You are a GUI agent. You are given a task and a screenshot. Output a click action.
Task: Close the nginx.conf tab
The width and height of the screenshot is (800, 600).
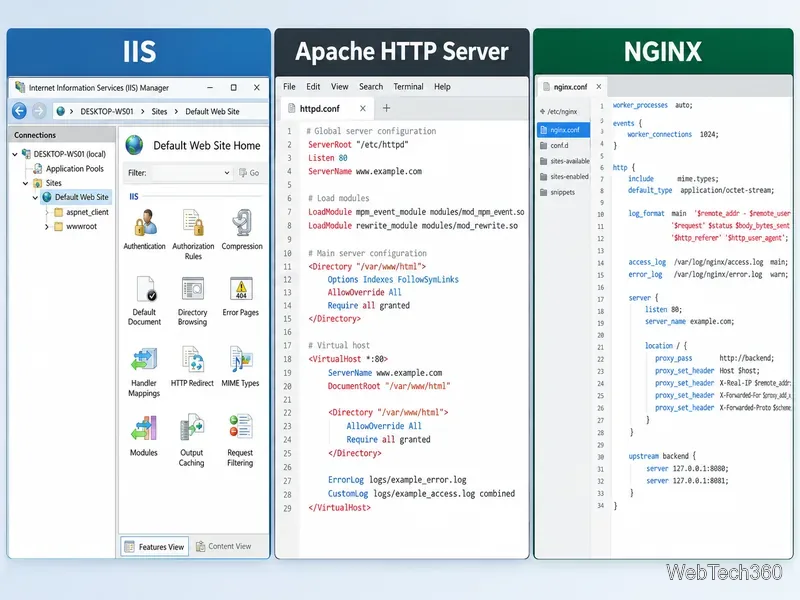tap(598, 87)
